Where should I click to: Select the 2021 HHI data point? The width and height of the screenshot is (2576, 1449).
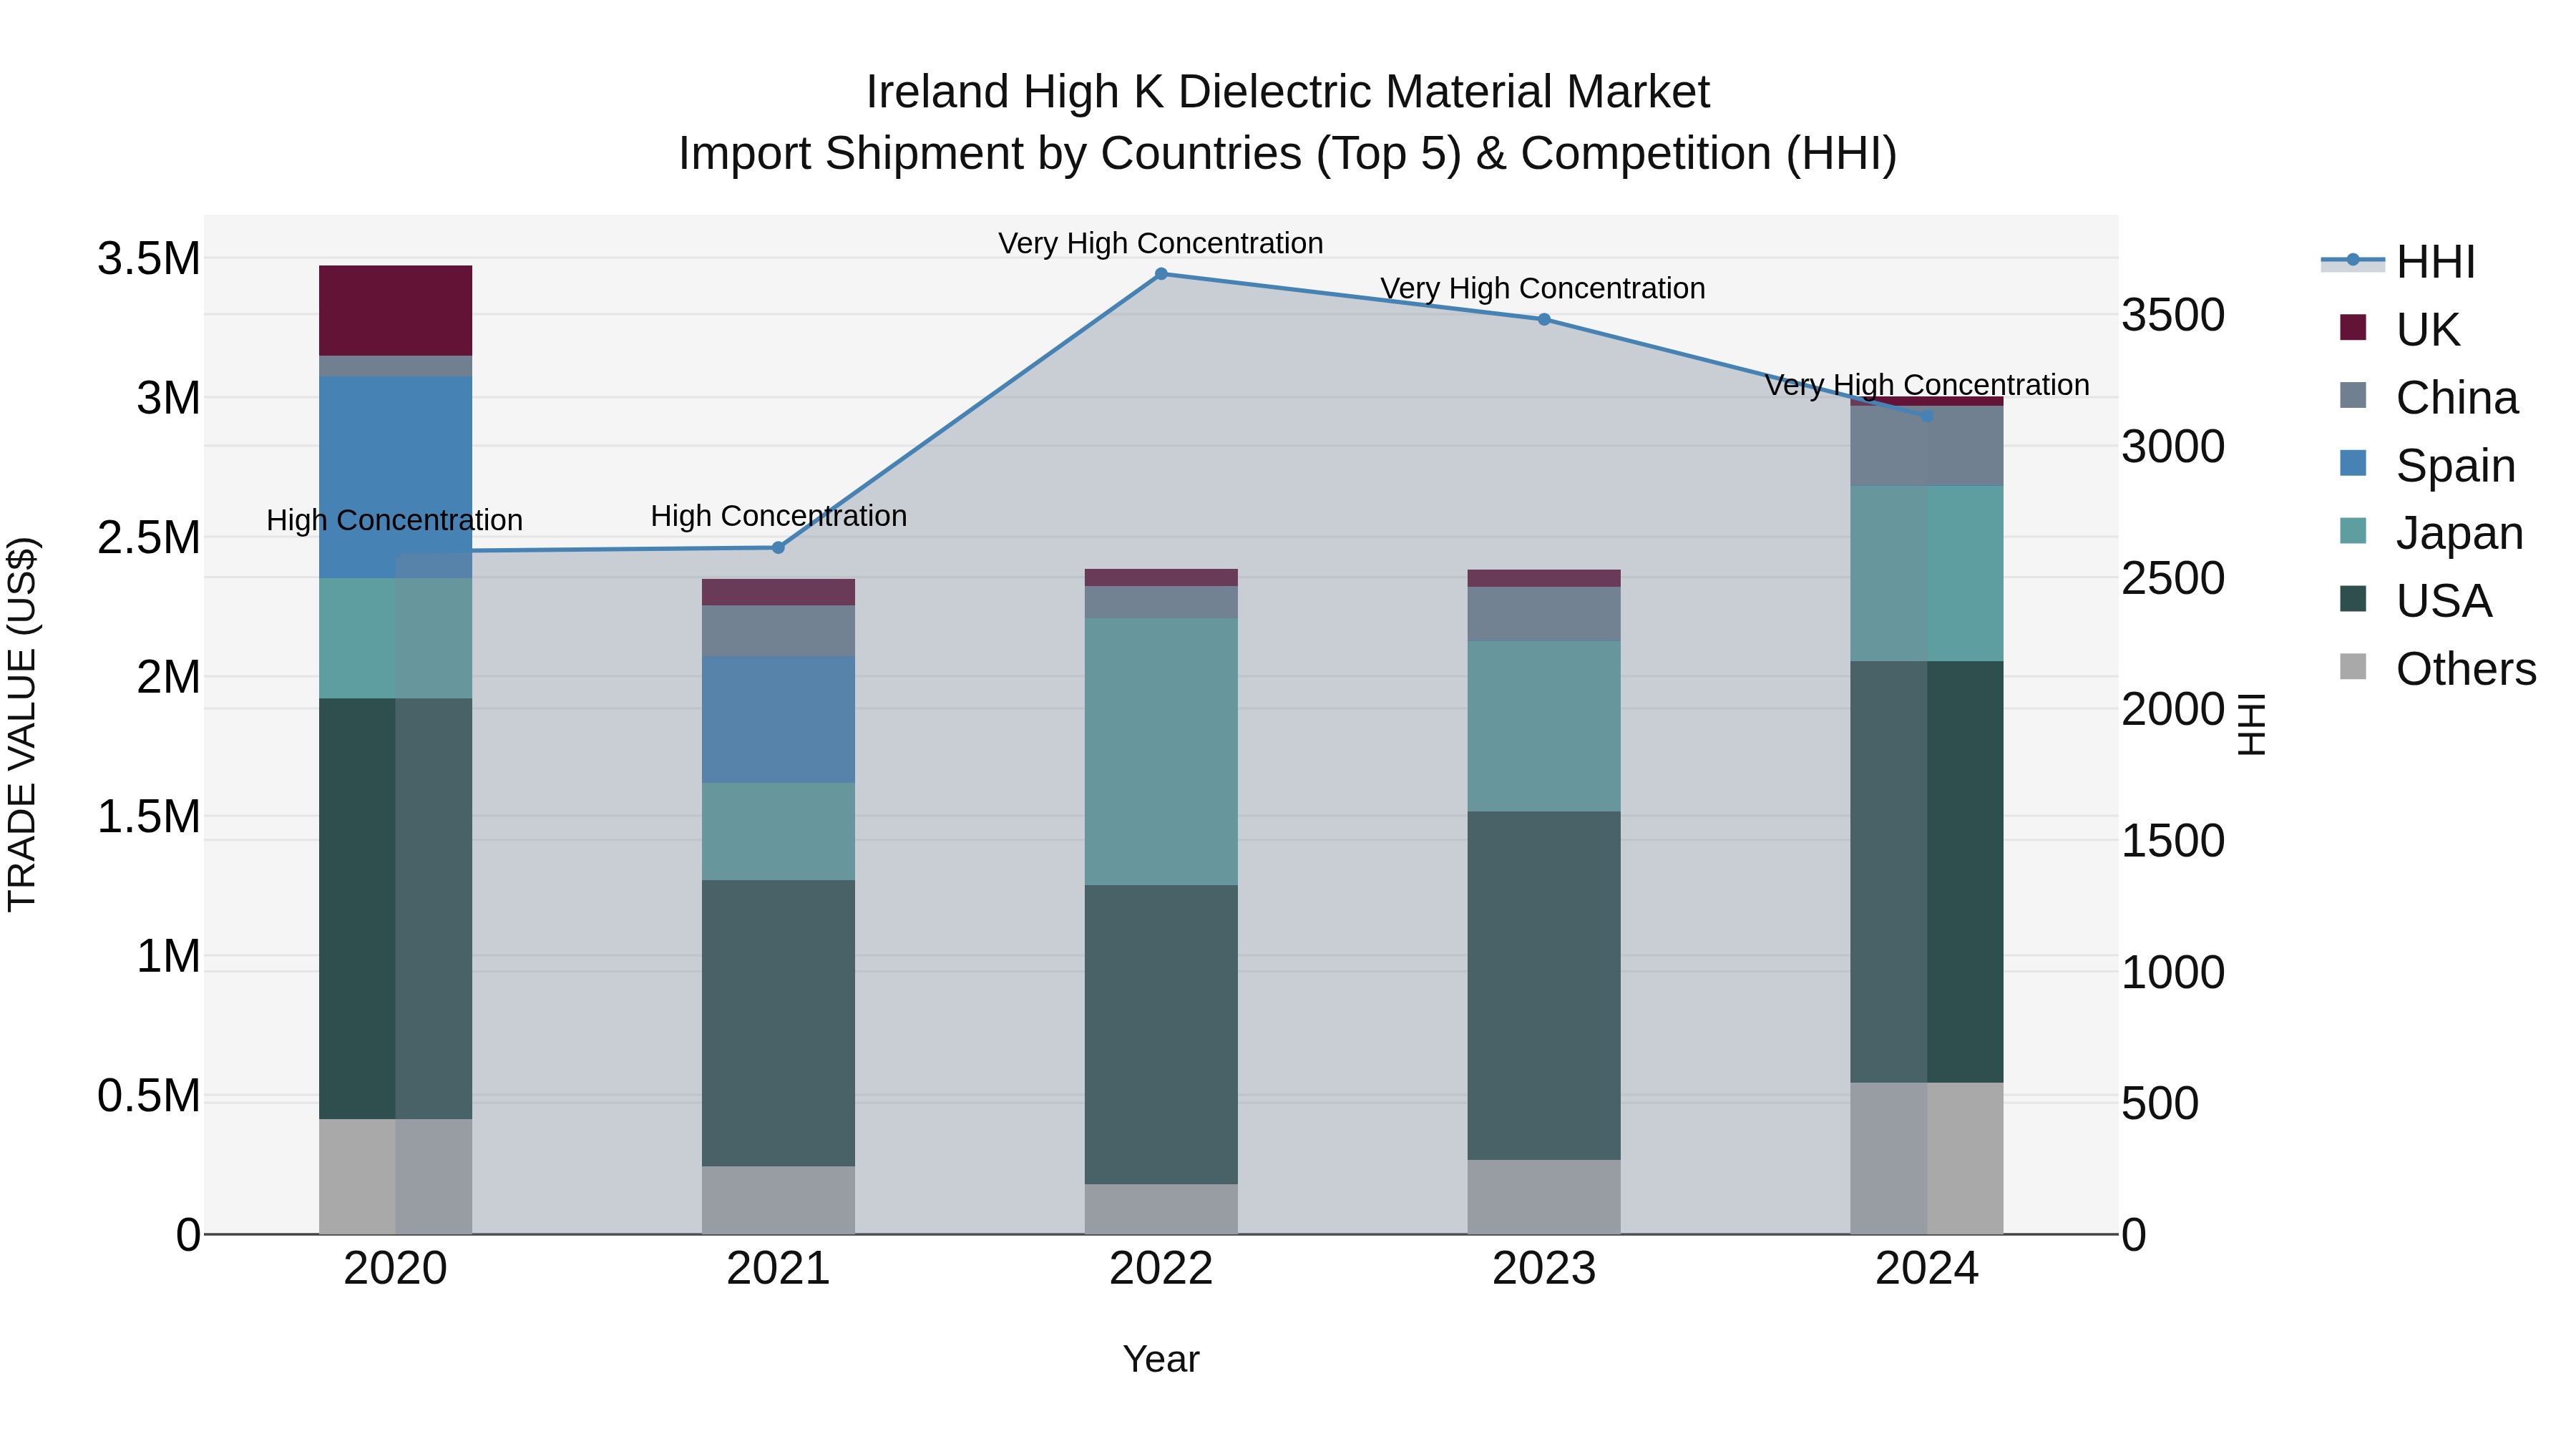coord(778,547)
